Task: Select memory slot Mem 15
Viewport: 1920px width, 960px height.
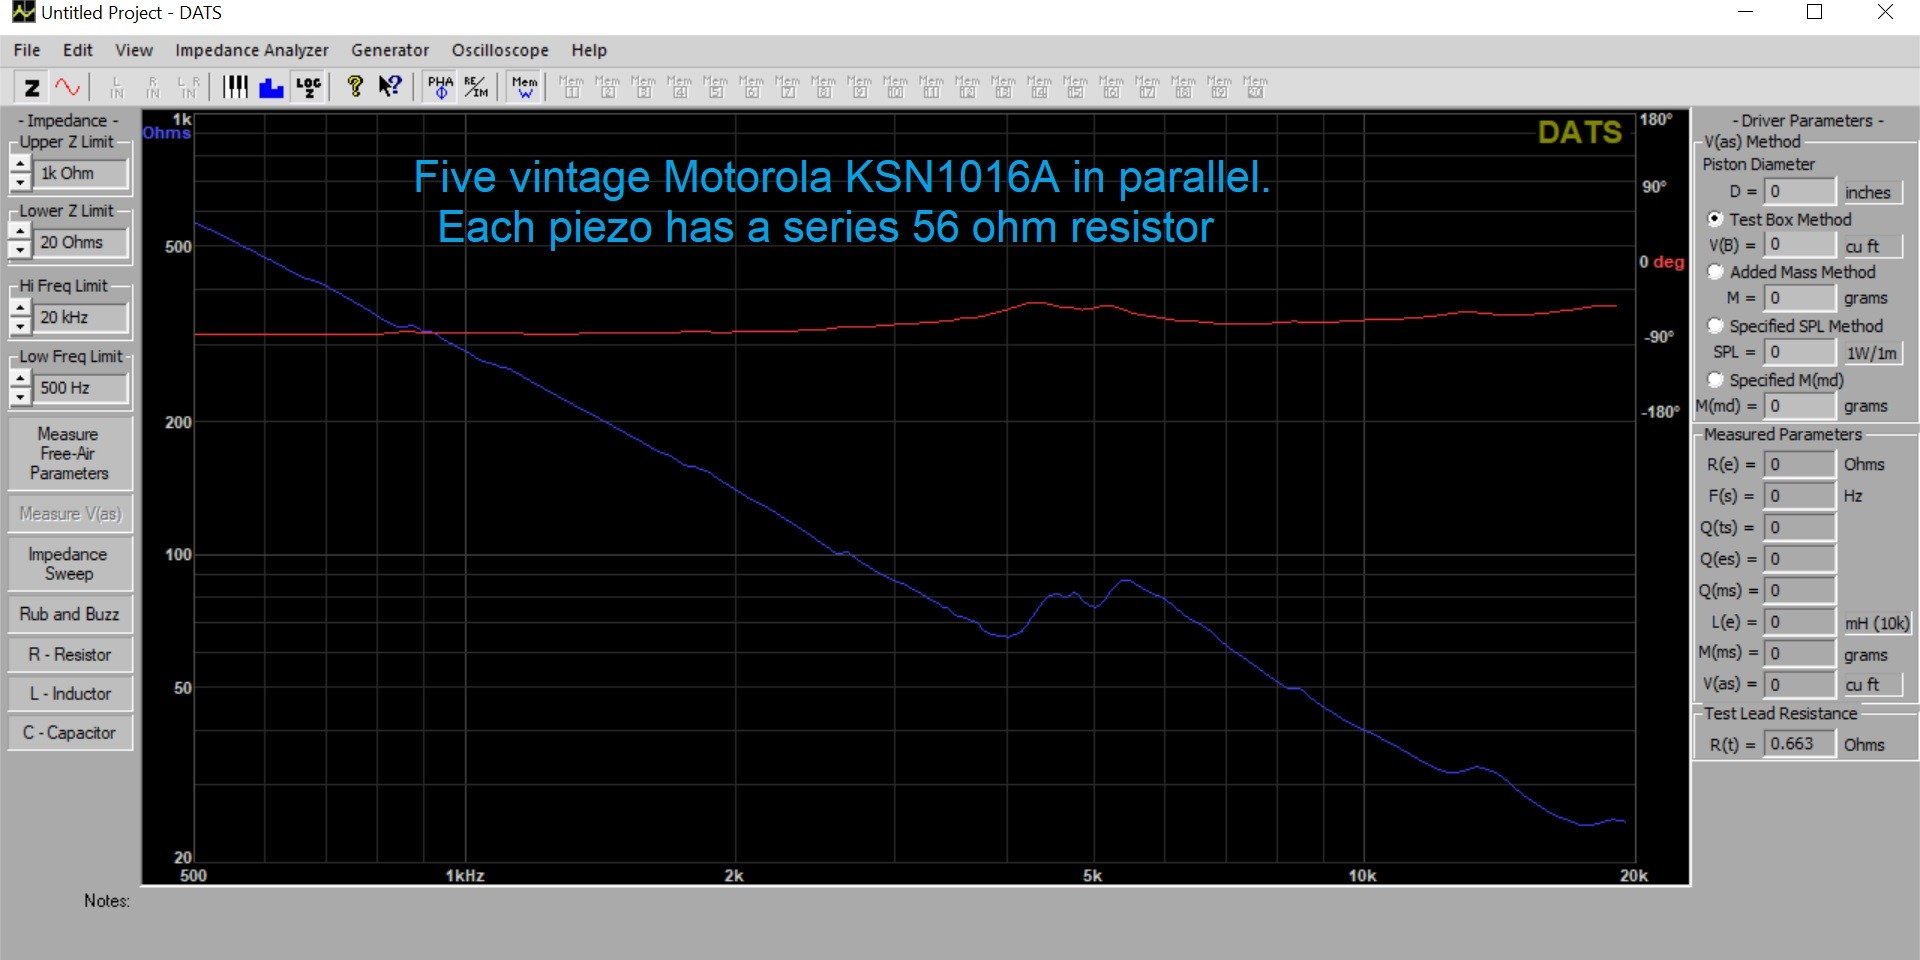Action: point(1075,87)
